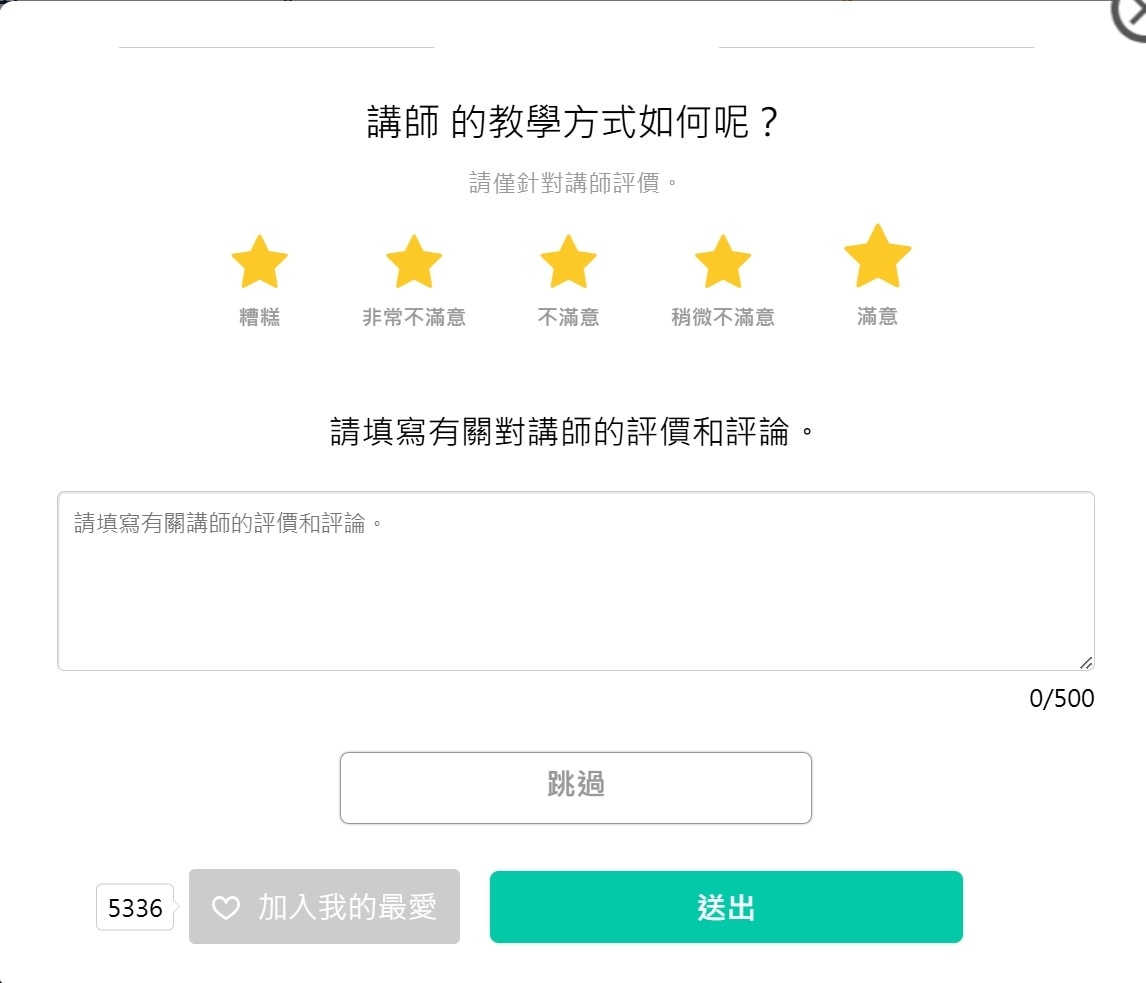Give five stars with 滿意 star
Screen dimensions: 1146x983
click(877, 257)
